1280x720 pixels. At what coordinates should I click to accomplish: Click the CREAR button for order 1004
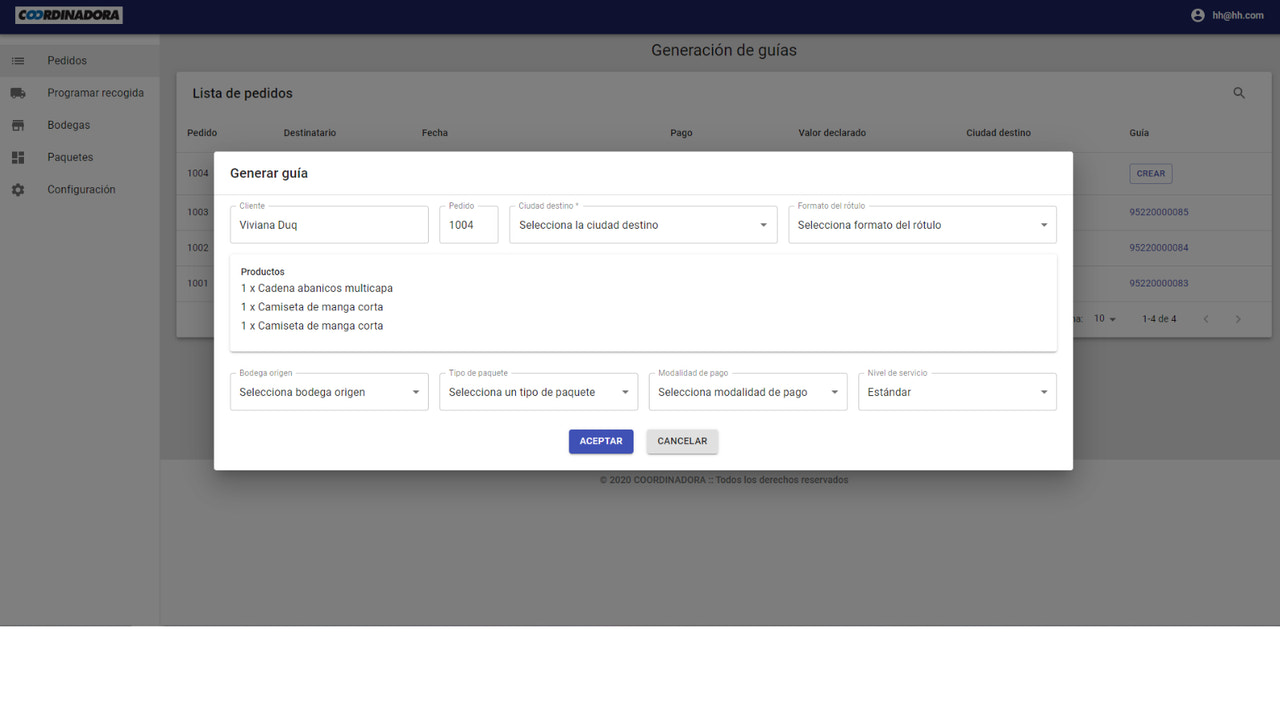[x=1151, y=173]
